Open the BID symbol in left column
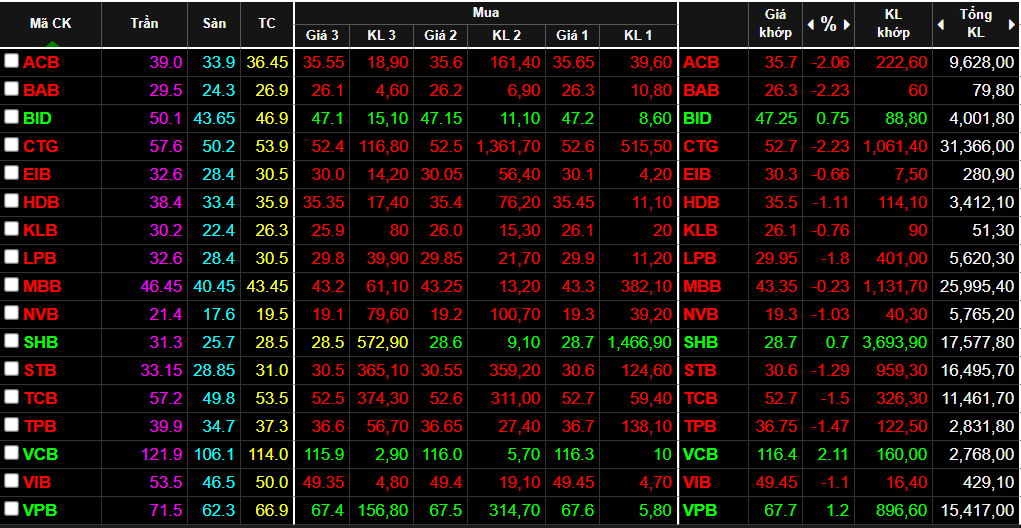 pos(37,118)
